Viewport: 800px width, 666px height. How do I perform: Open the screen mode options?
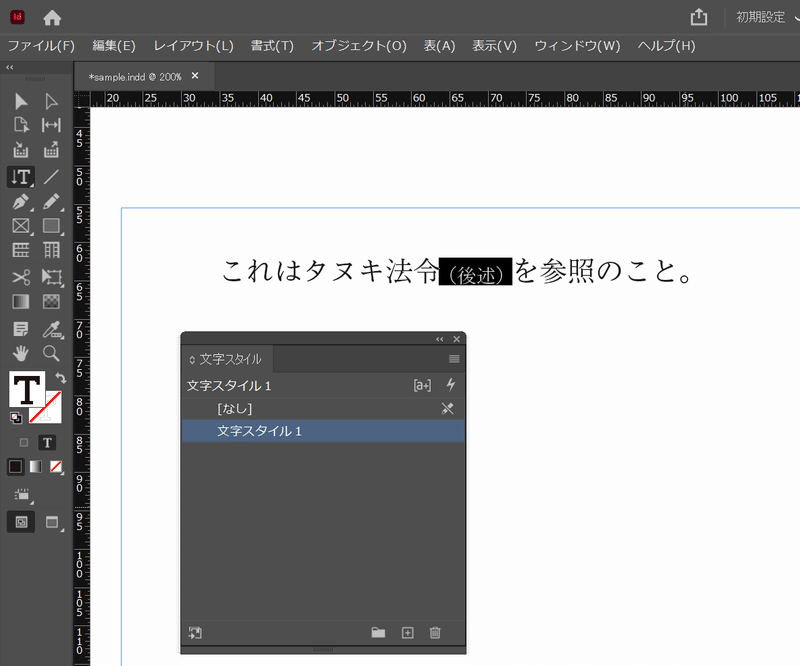pos(52,522)
